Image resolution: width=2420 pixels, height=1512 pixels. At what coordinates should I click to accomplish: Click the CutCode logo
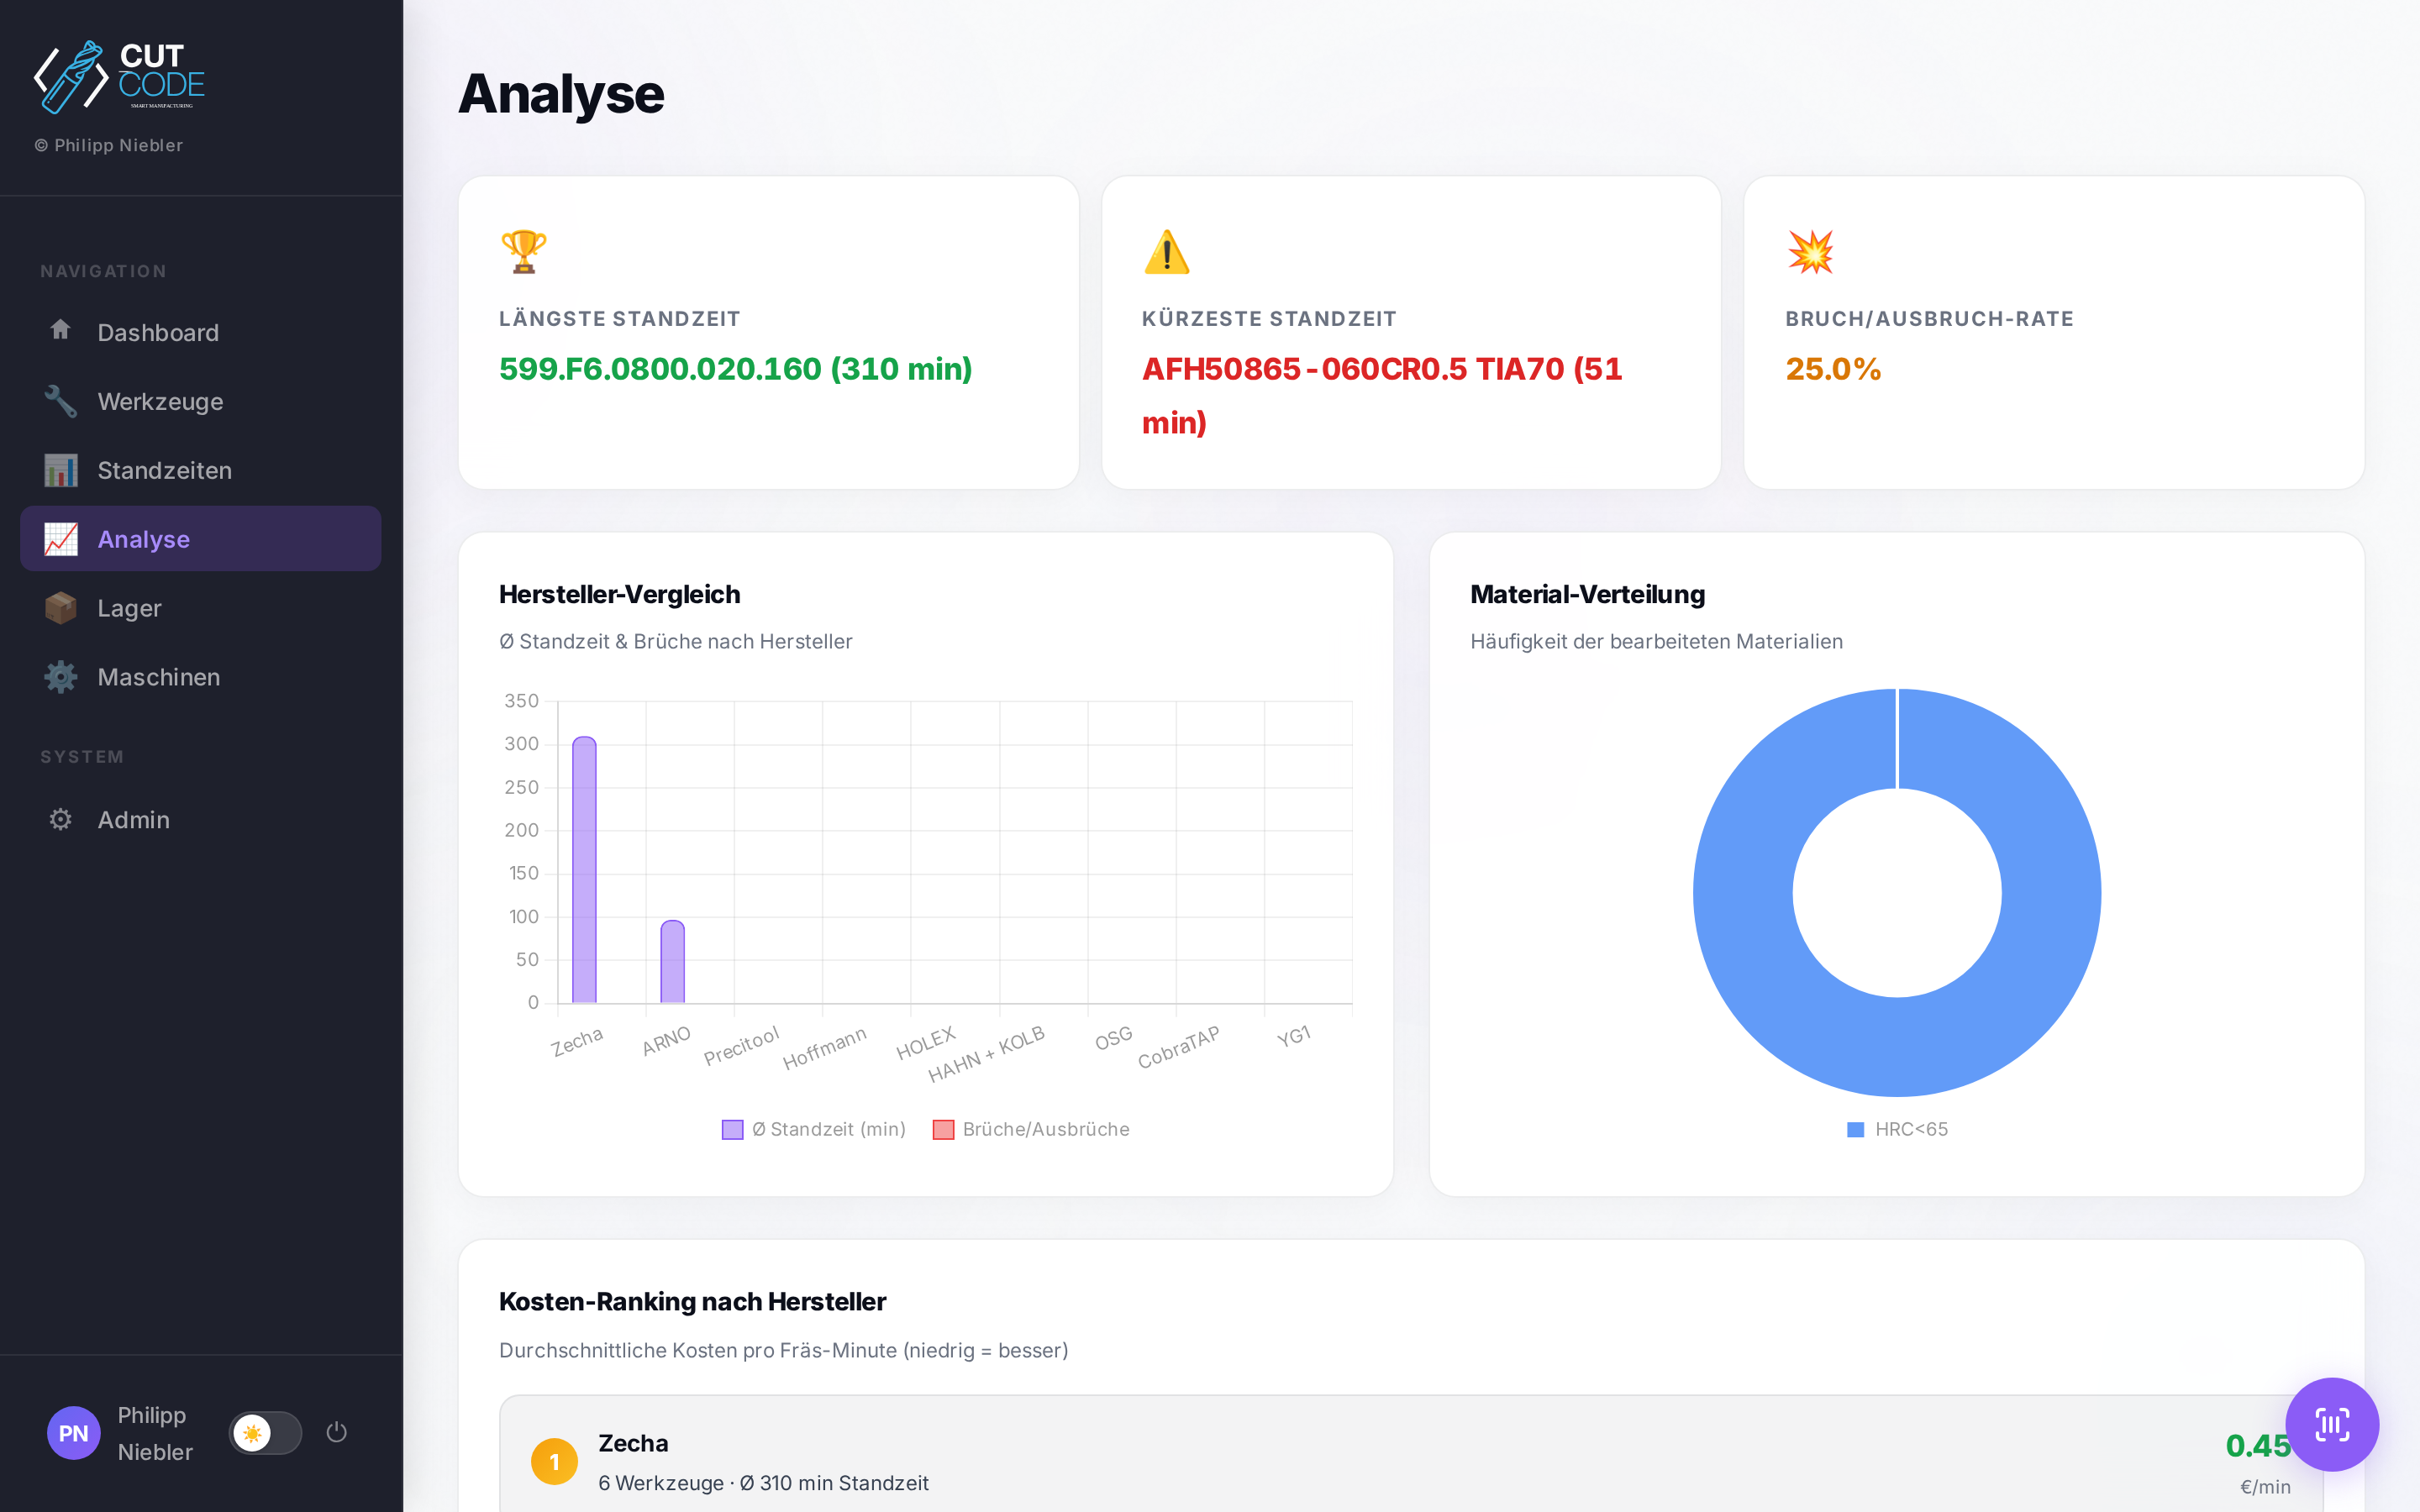pos(120,76)
